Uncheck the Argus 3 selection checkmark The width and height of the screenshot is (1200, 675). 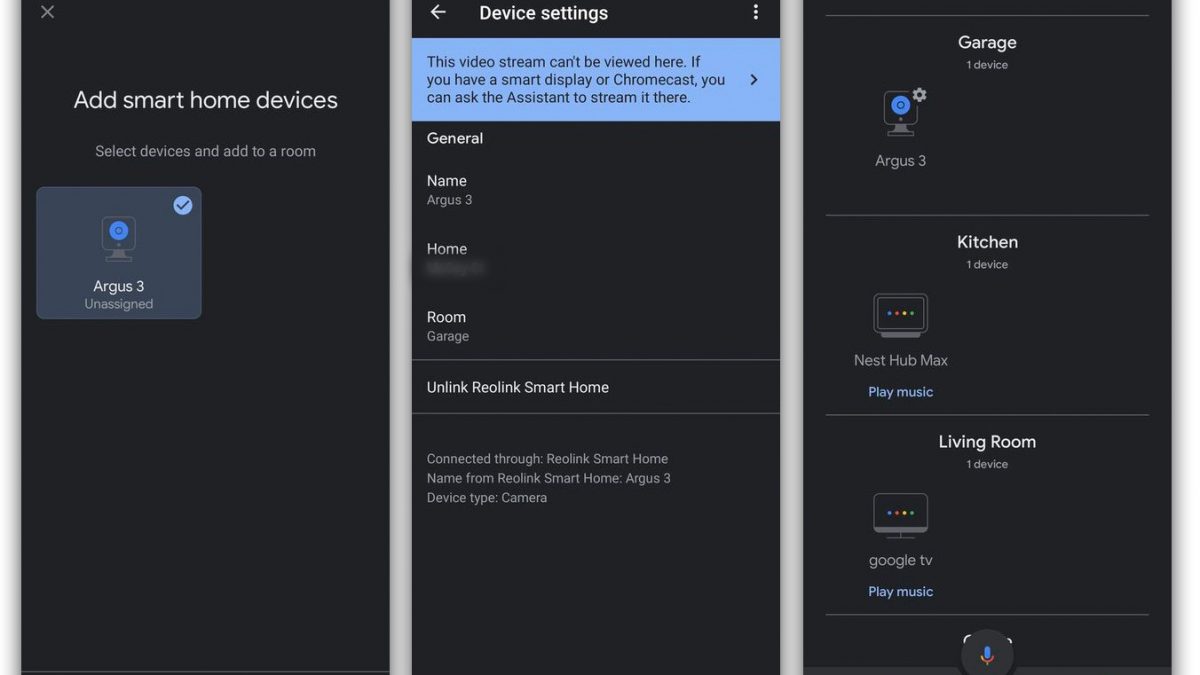183,205
